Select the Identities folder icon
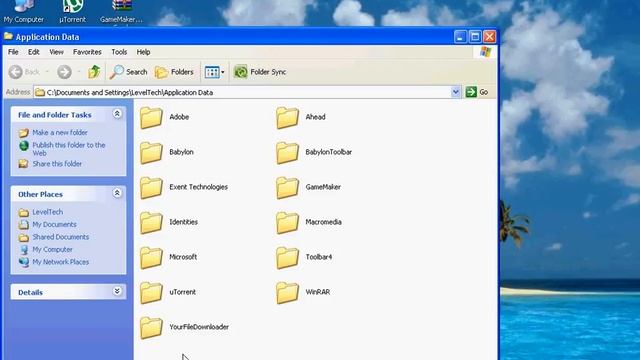 click(x=151, y=223)
